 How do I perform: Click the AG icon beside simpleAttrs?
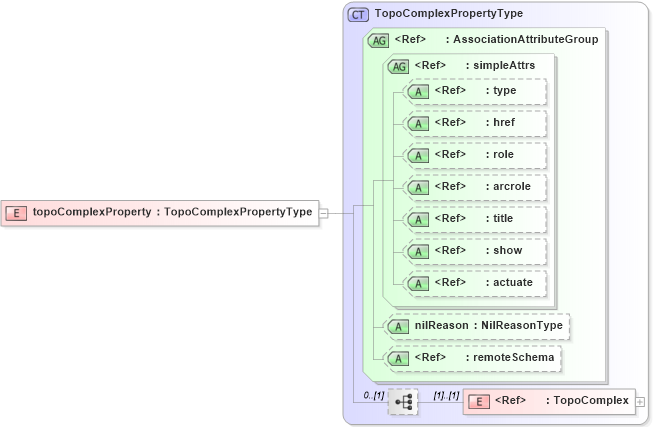coord(399,67)
